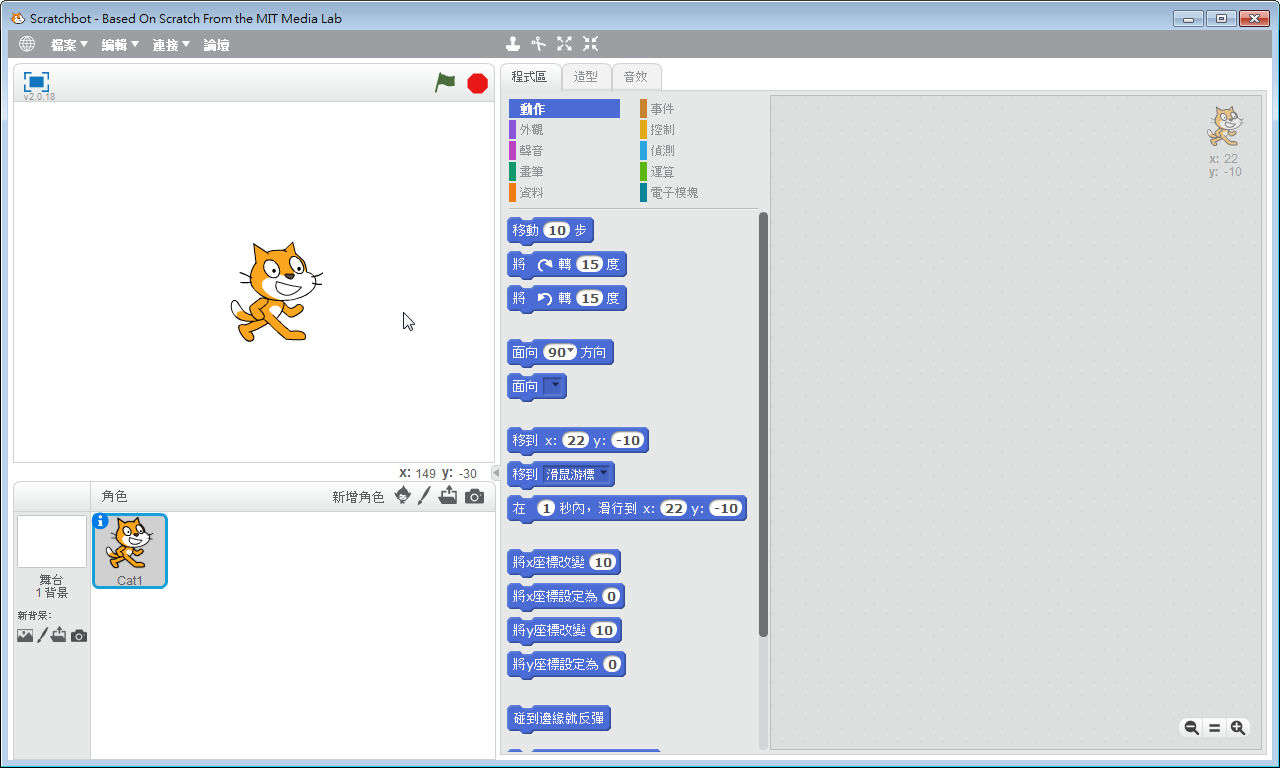Click the blocks palette vertical scrollbar

(763, 425)
